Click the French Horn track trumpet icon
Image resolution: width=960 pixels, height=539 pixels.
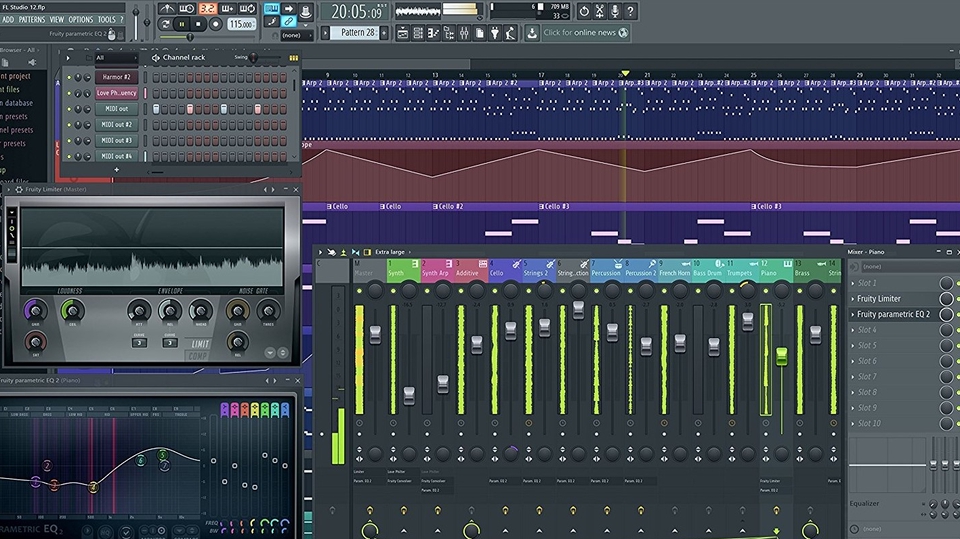(686, 264)
